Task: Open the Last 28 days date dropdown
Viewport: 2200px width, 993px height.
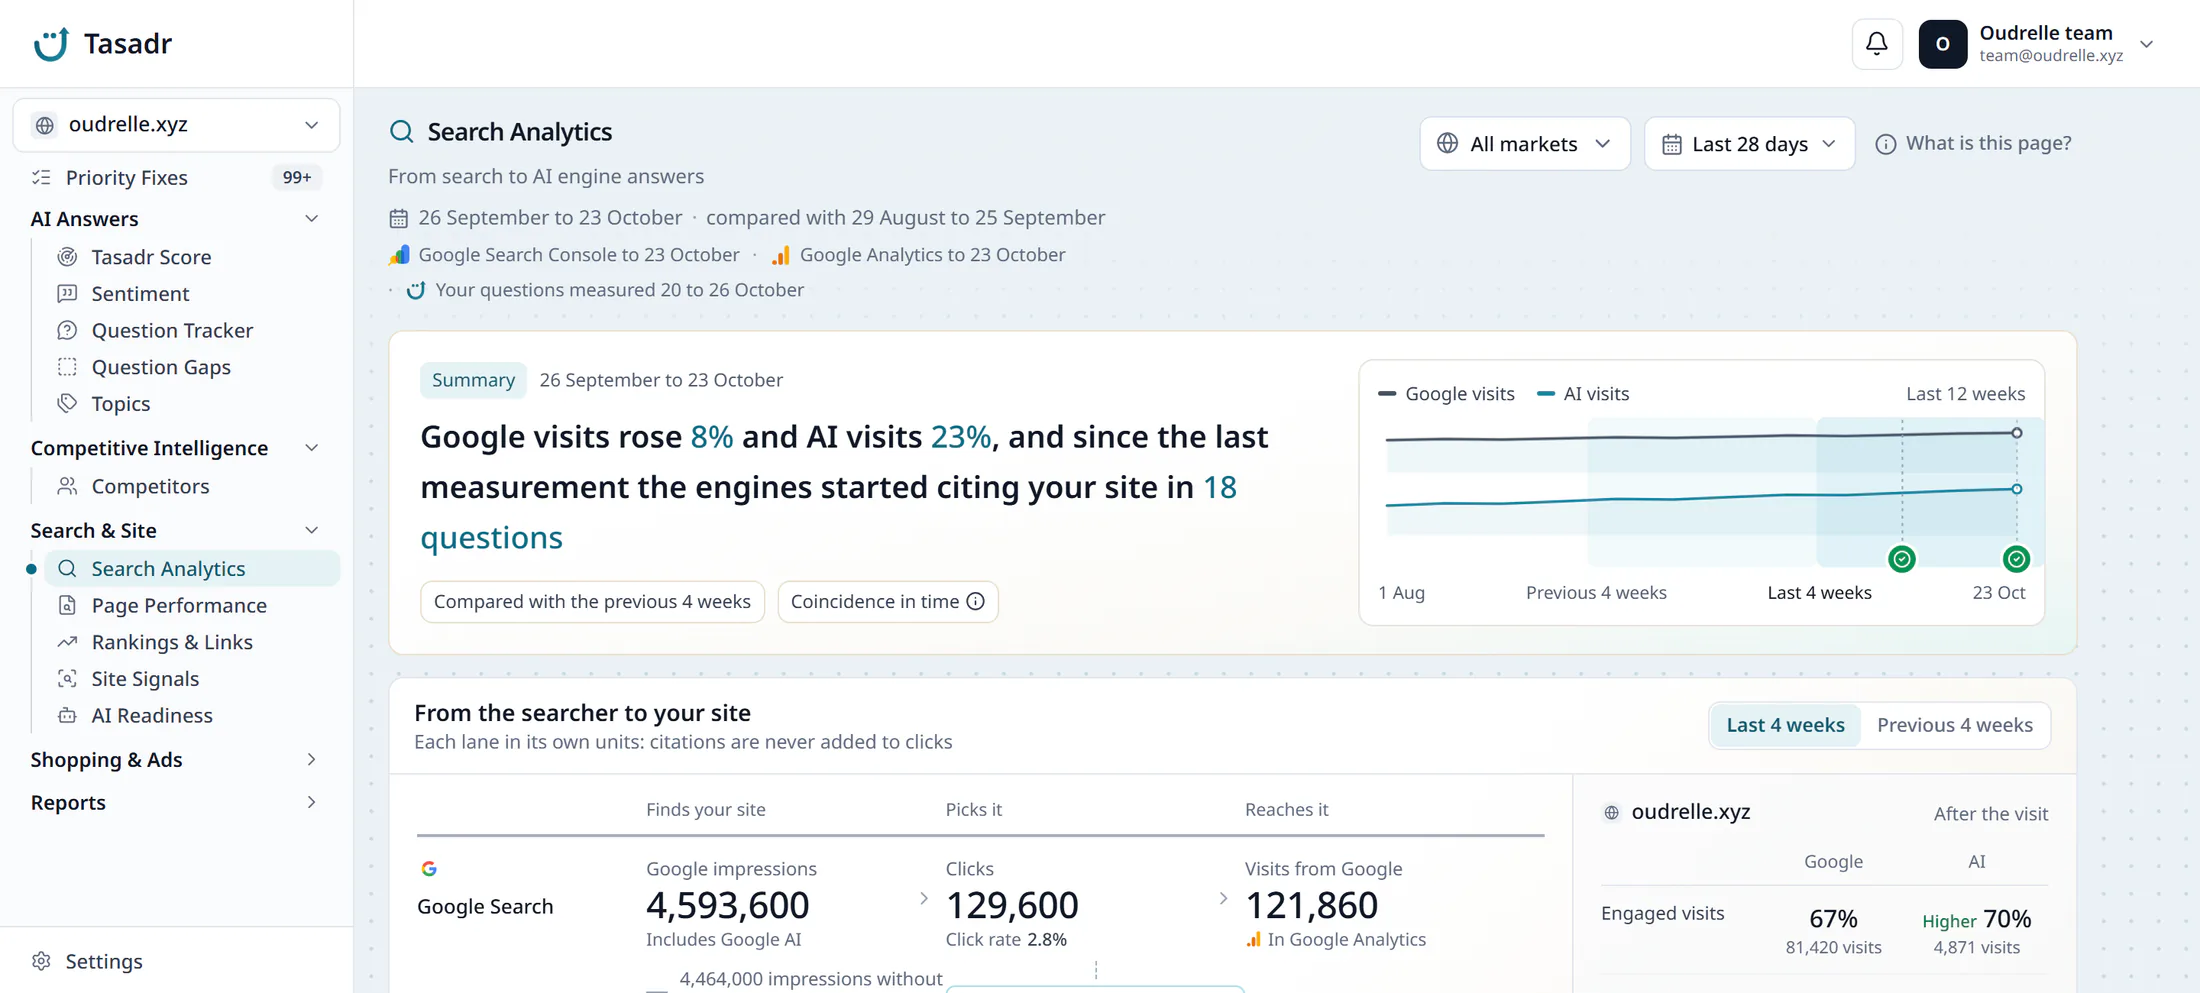Action: 1749,144
